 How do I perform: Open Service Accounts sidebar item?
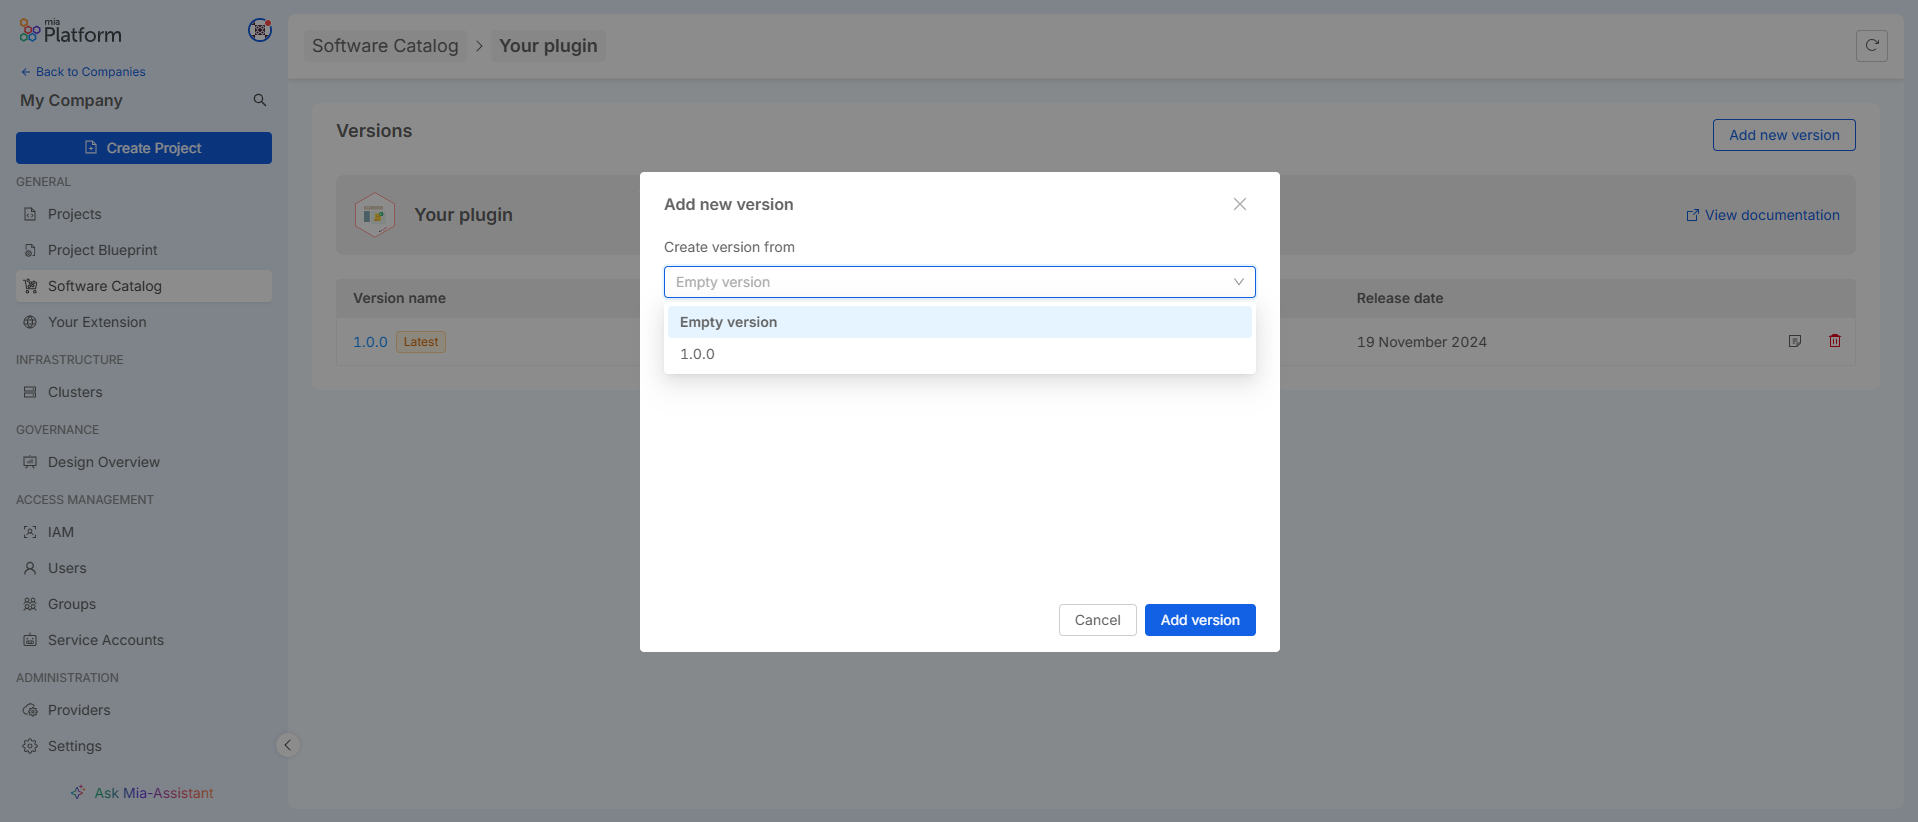coord(144,640)
